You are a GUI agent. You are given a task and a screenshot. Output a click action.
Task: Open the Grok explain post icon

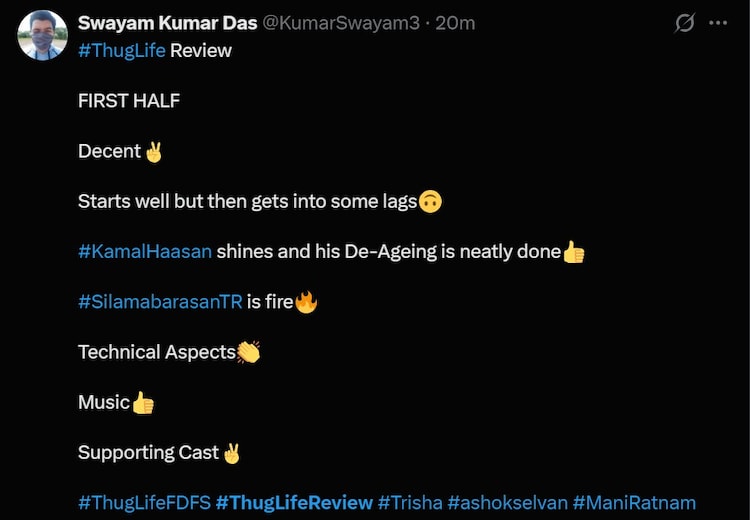pos(685,23)
